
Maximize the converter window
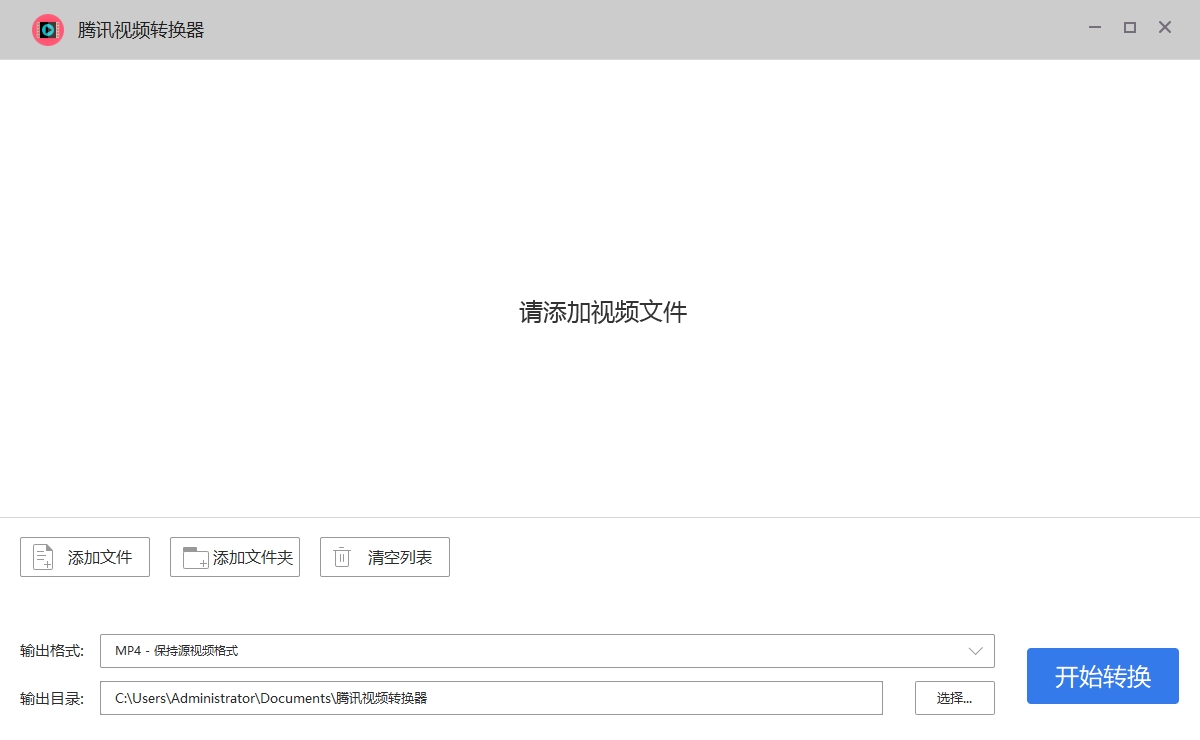1130,28
